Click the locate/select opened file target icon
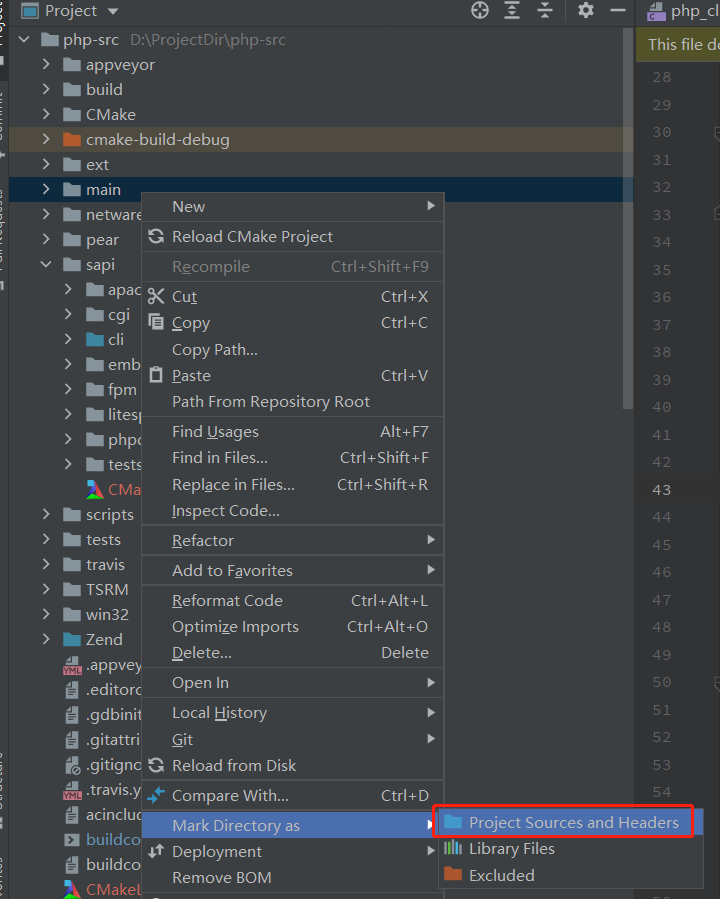 pyautogui.click(x=480, y=10)
